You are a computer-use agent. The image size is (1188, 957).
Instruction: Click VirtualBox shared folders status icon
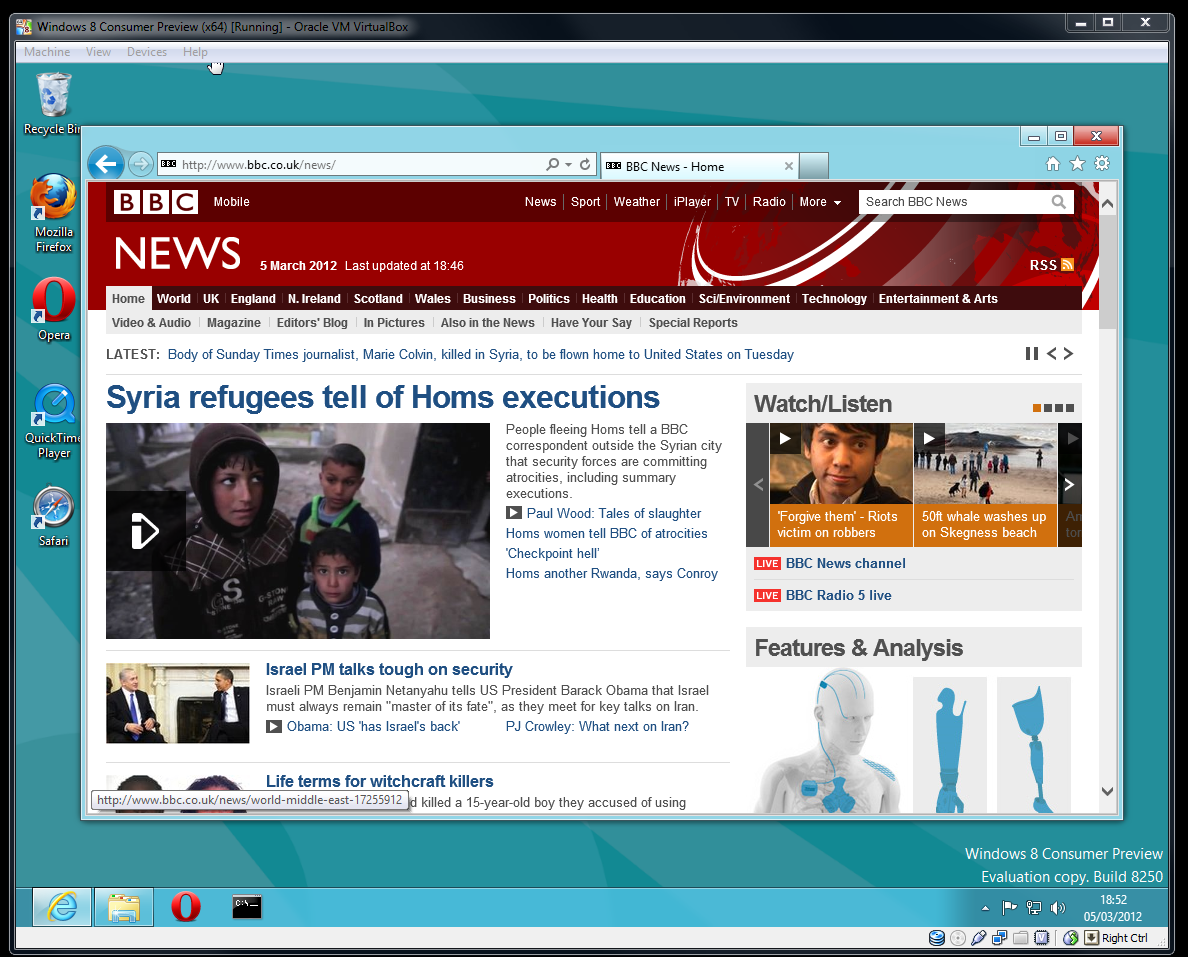click(1021, 938)
